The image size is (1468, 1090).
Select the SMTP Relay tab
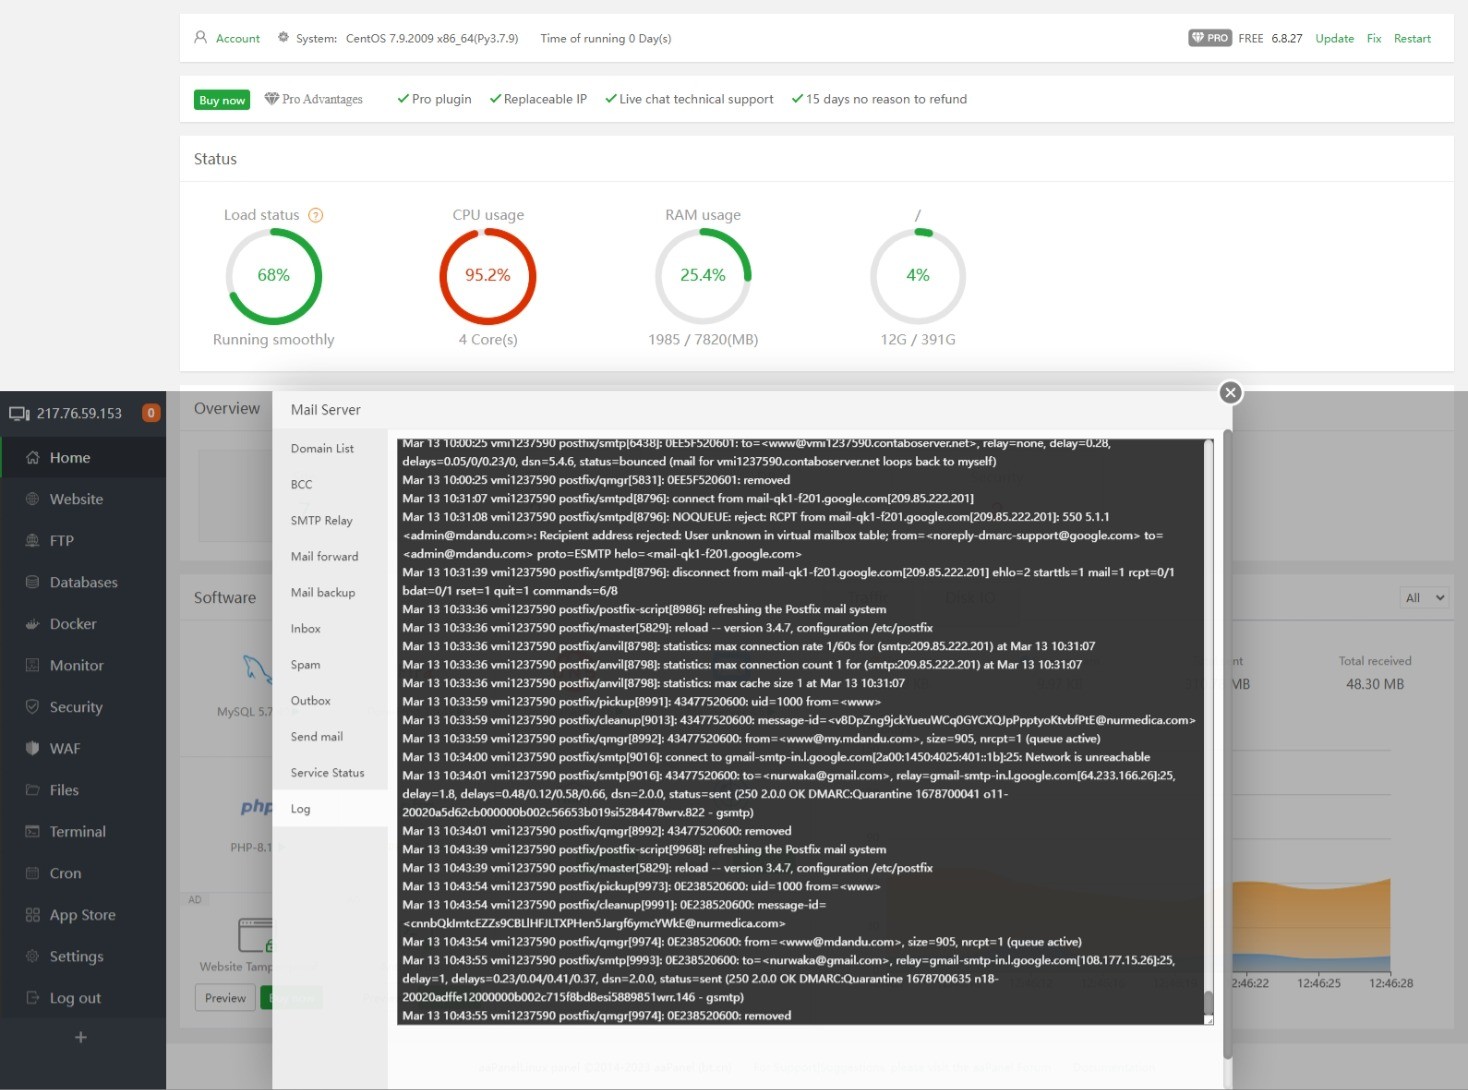coord(322,521)
